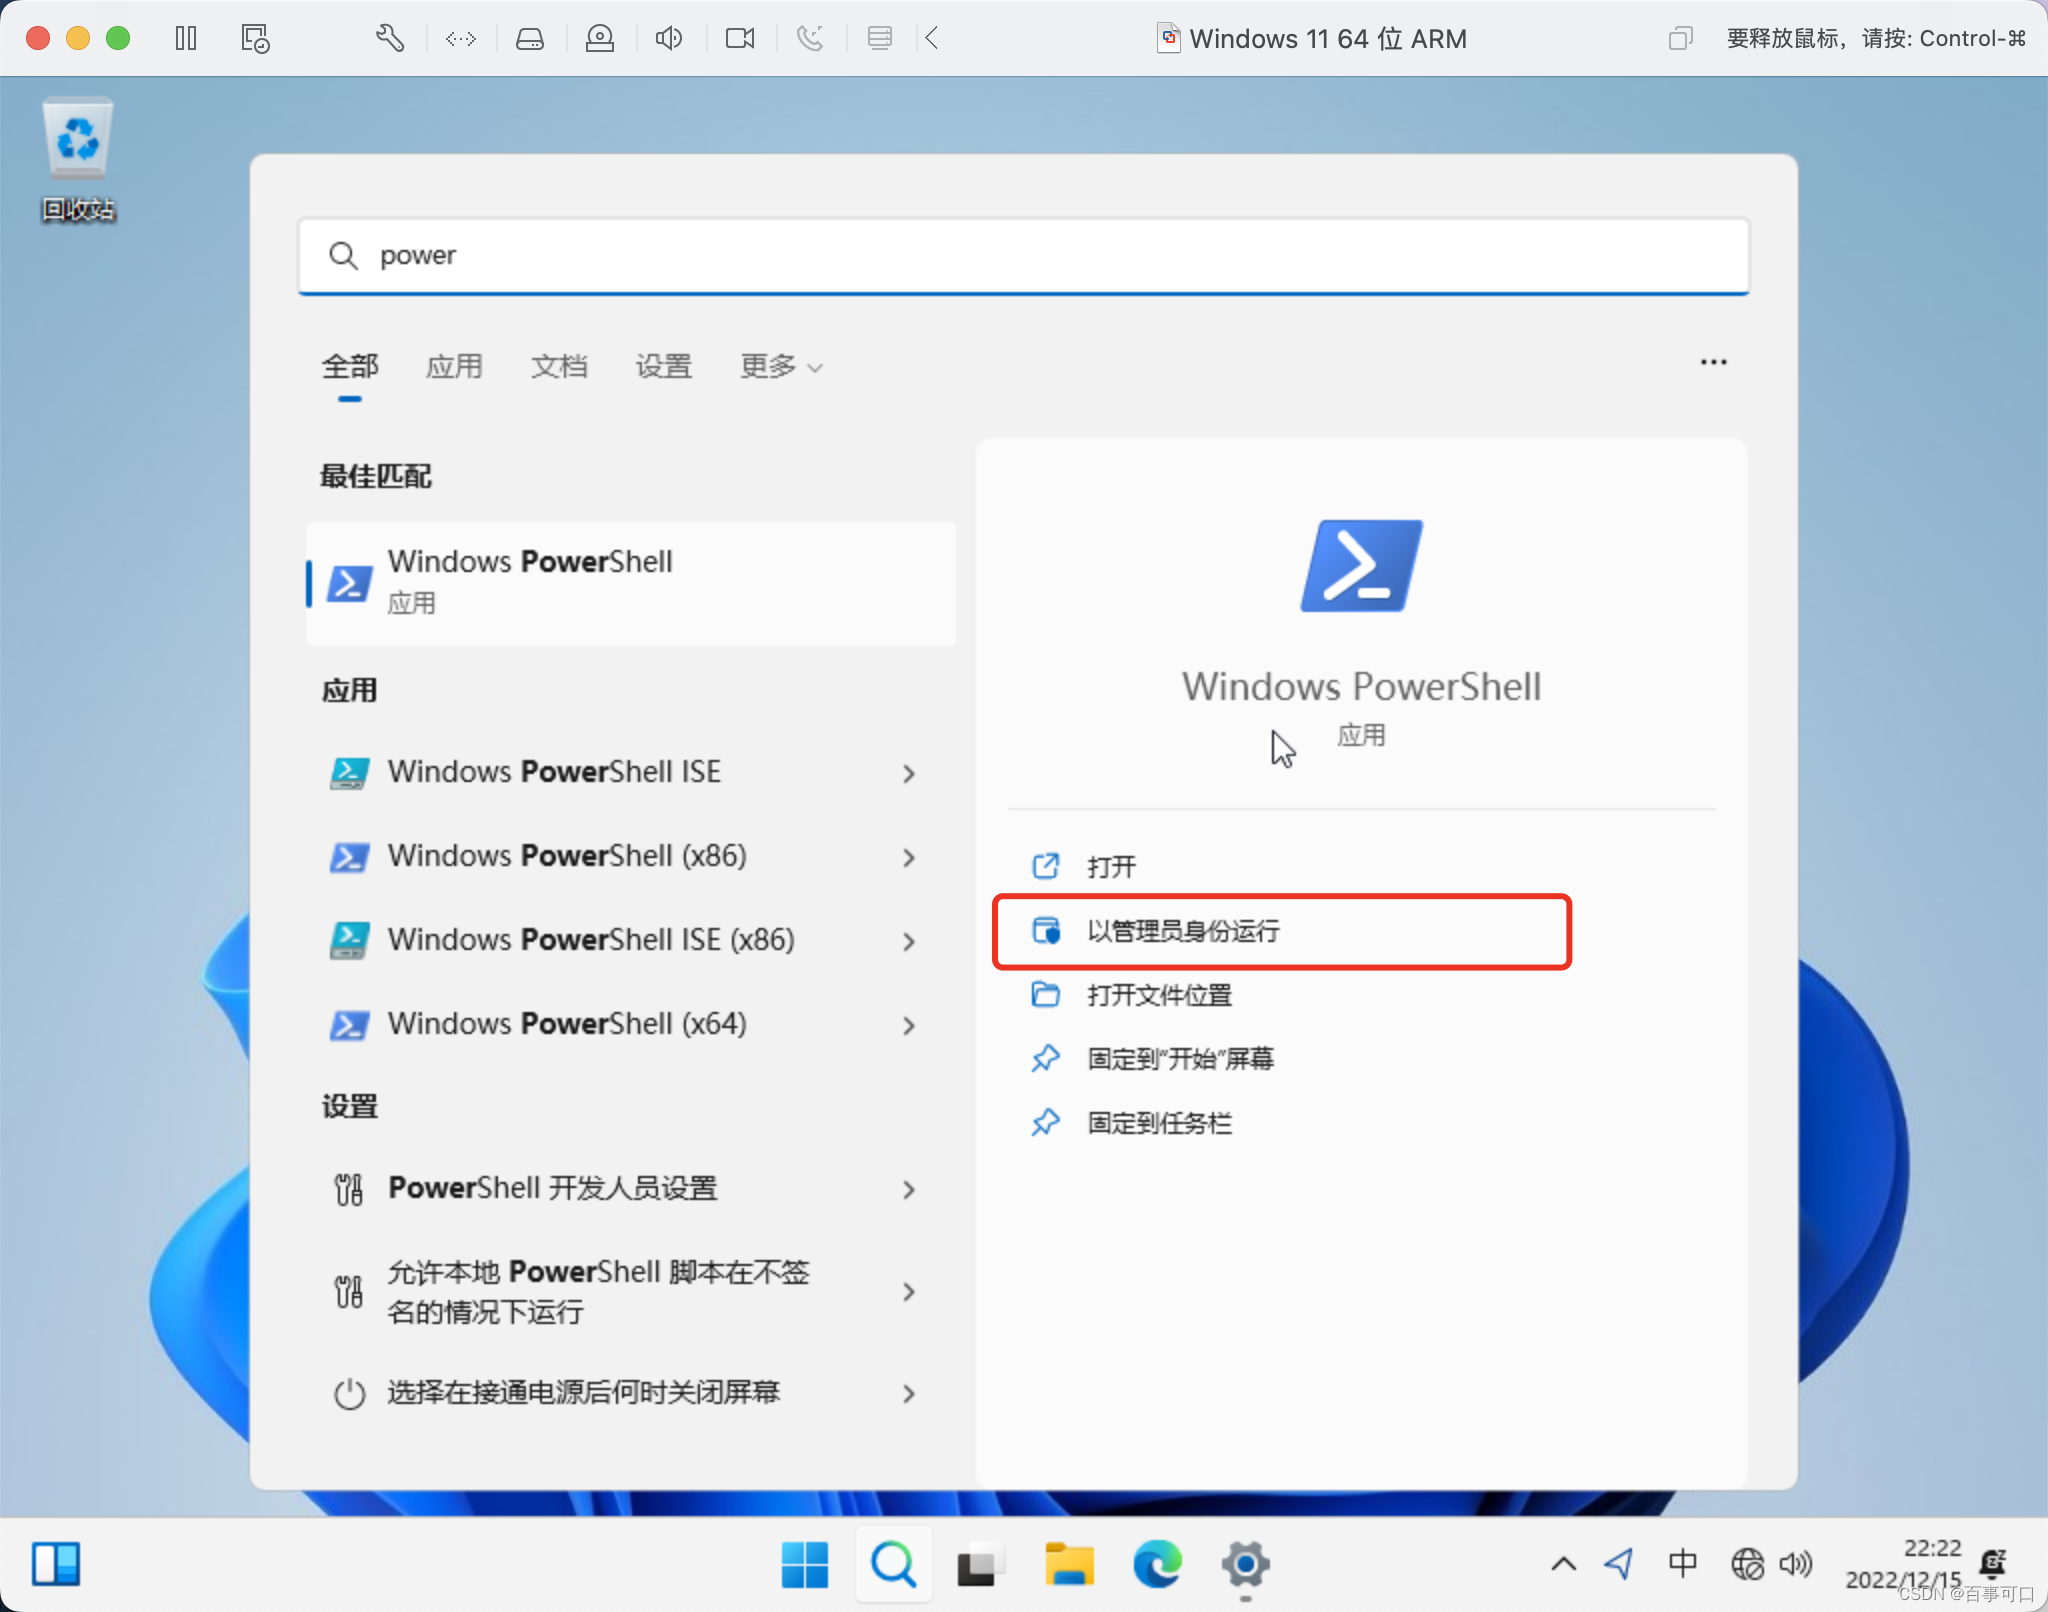
Task: Click the VM pause icon
Action: coord(186,39)
